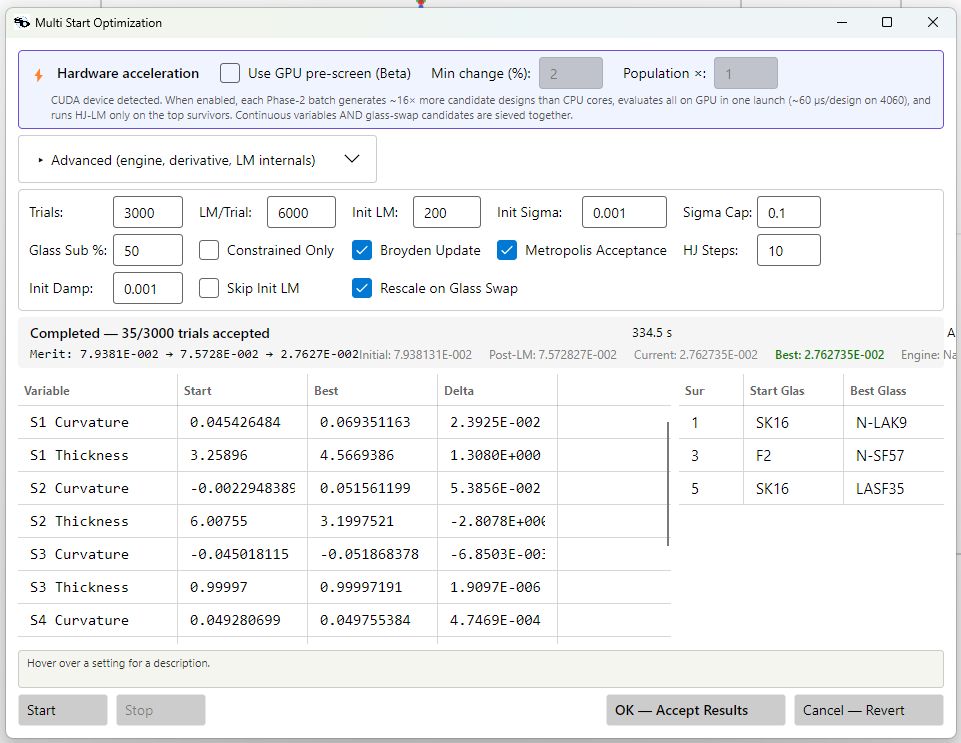
Task: Click the Start button
Action: pyautogui.click(x=63, y=710)
